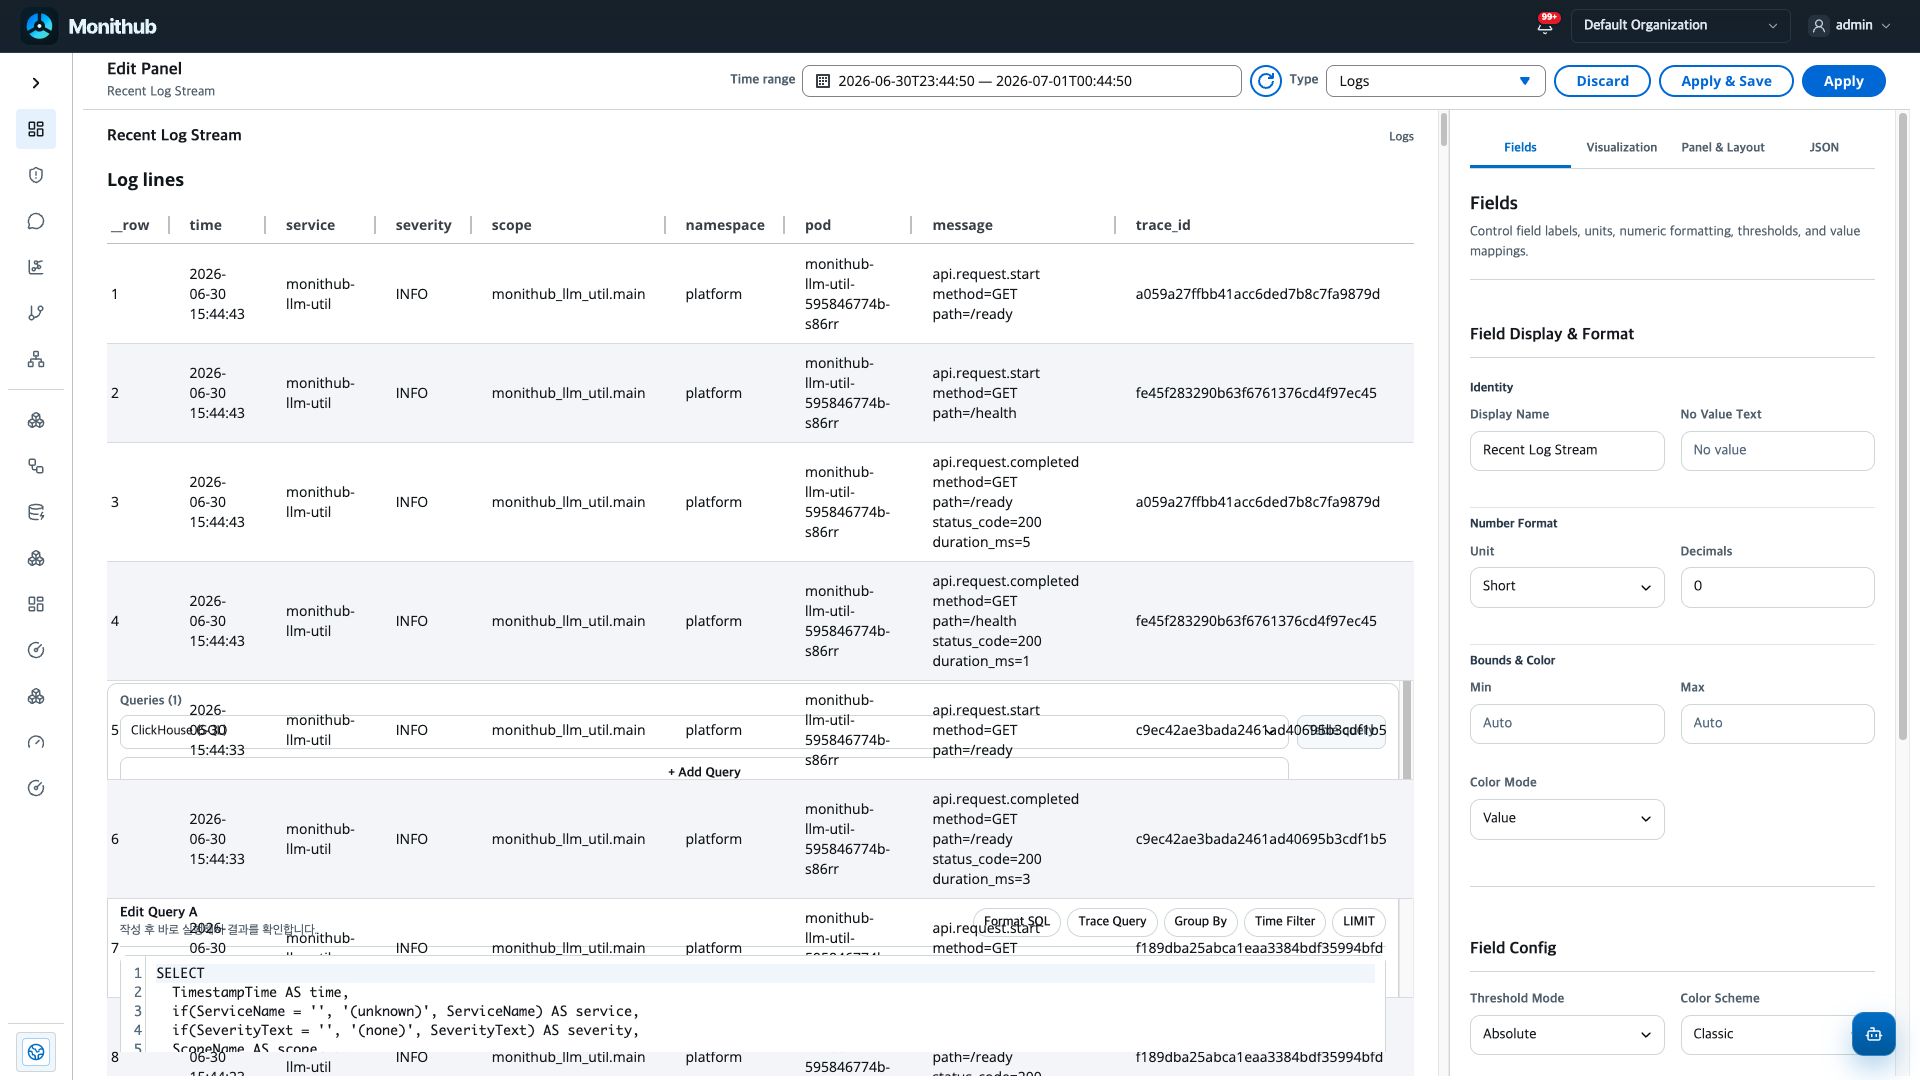The height and width of the screenshot is (1080, 1920).
Task: Click the Discard button
Action: (x=1602, y=81)
